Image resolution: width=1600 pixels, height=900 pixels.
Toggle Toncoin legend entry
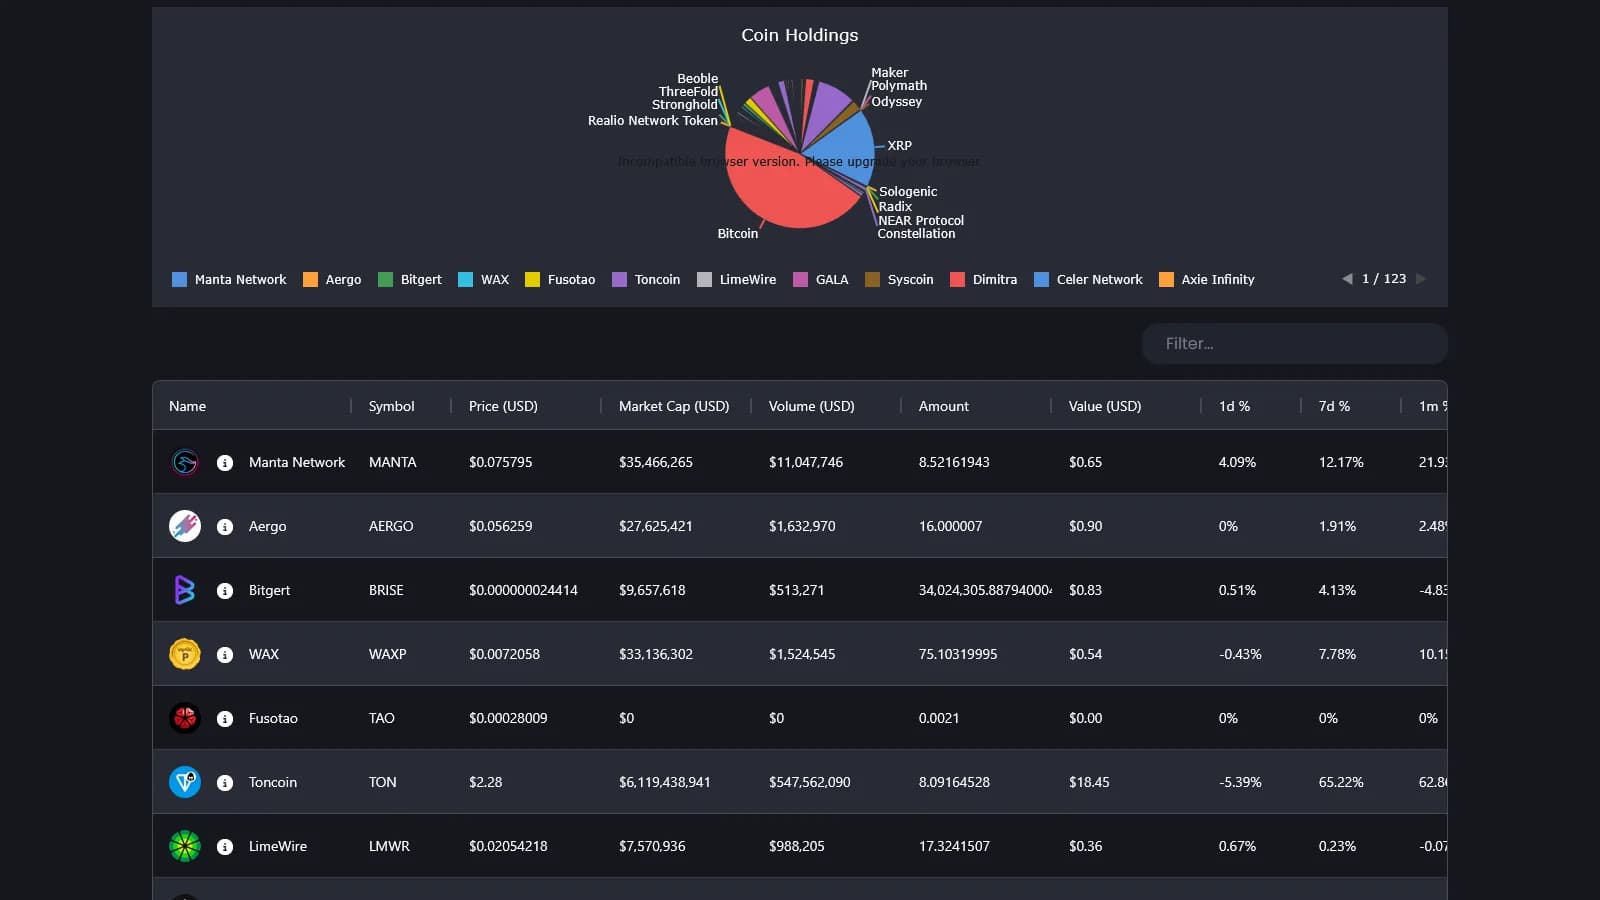tap(646, 280)
